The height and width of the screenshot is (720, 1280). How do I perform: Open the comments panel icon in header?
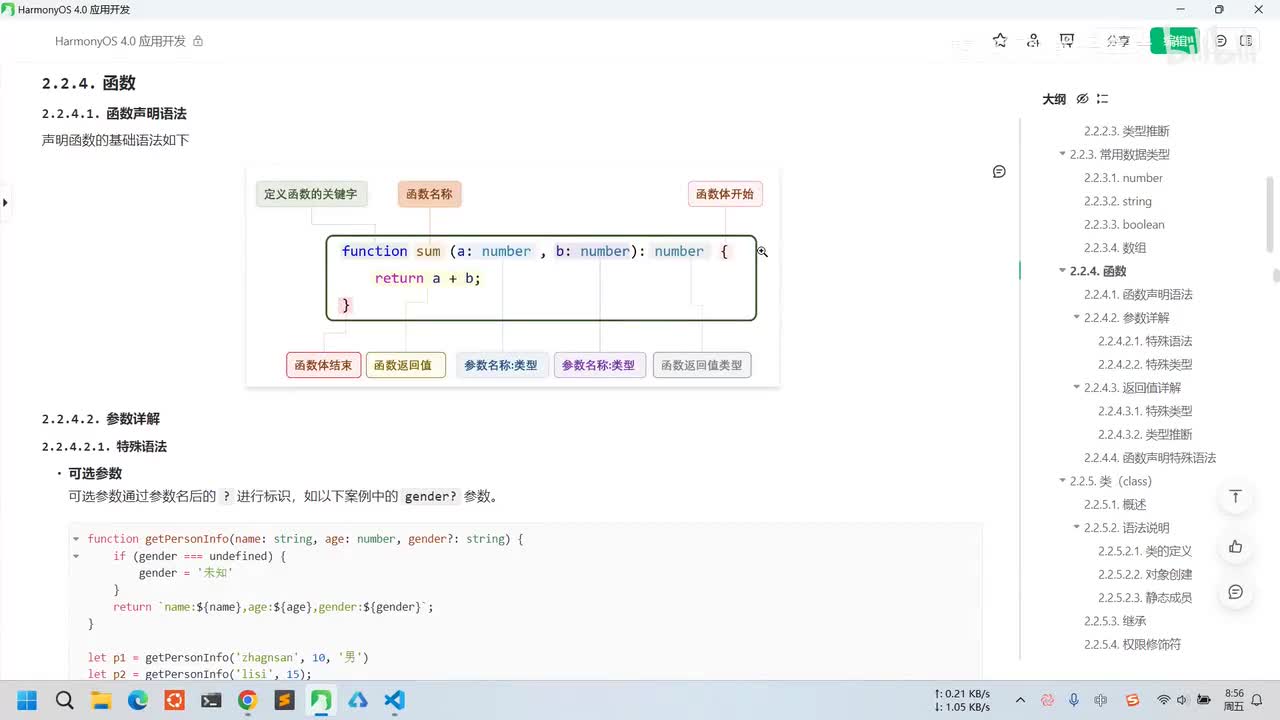1220,41
